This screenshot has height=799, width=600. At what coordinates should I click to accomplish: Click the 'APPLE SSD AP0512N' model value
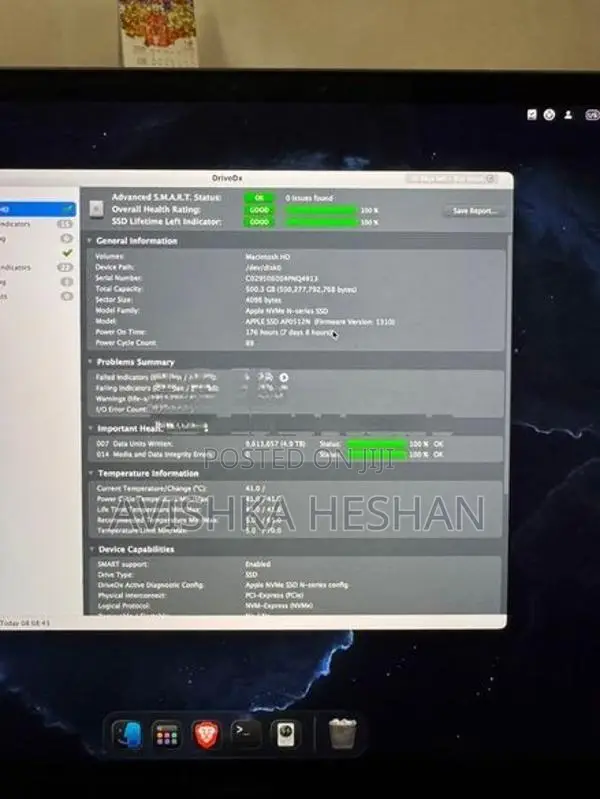pos(320,322)
